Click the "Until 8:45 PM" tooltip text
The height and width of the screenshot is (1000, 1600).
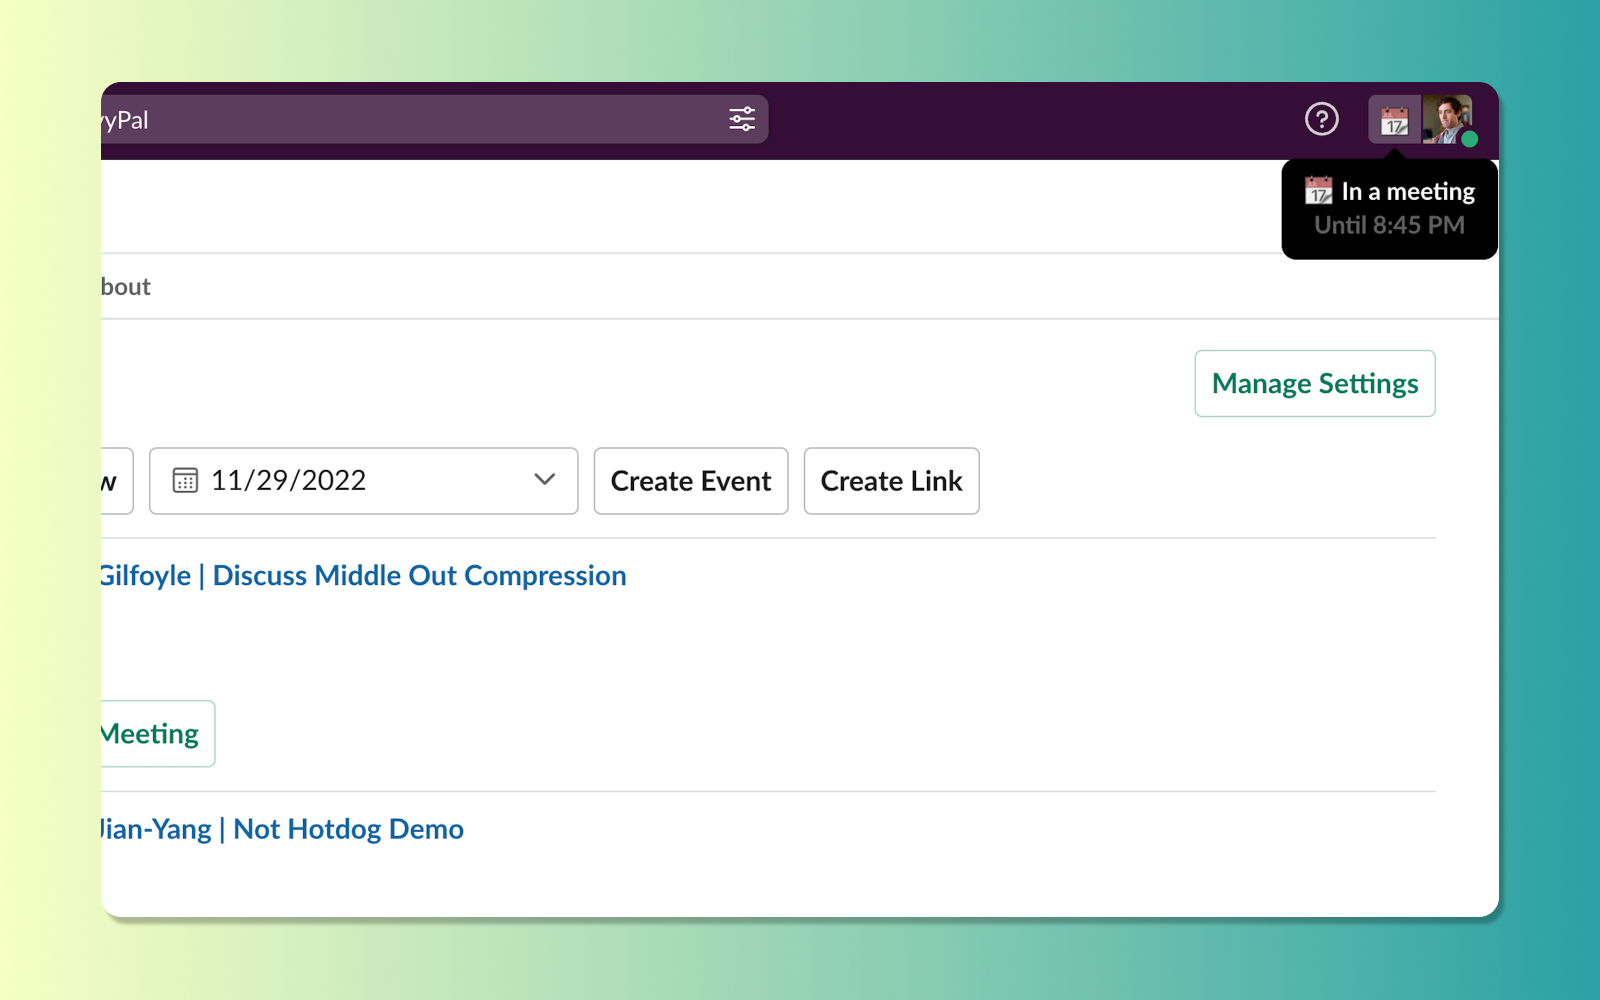point(1389,225)
